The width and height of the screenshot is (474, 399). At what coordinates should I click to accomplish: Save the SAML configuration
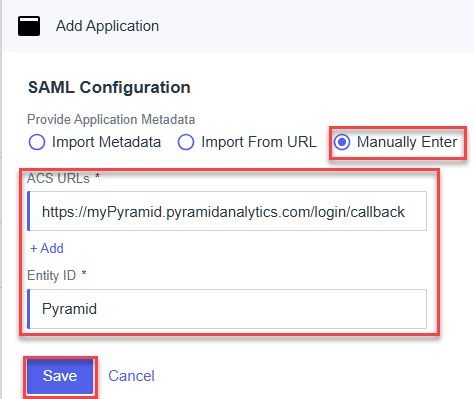tap(60, 376)
